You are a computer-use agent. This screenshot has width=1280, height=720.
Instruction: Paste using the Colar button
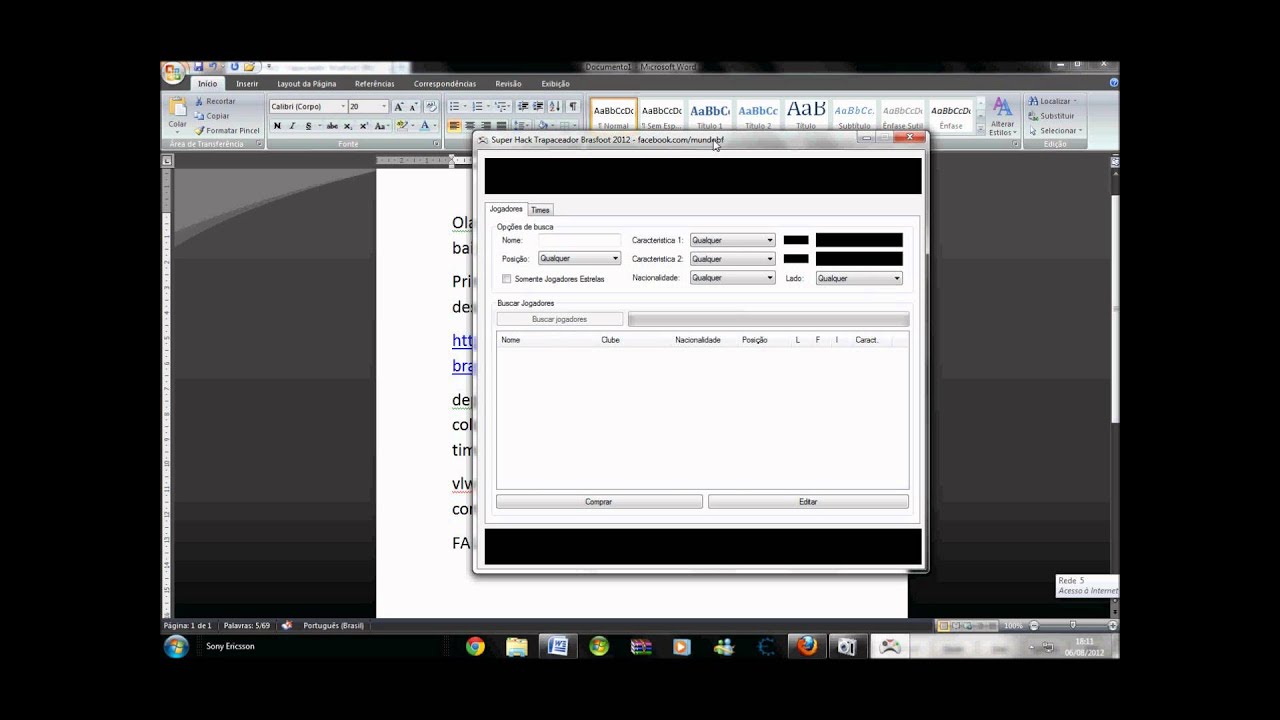pos(177,115)
